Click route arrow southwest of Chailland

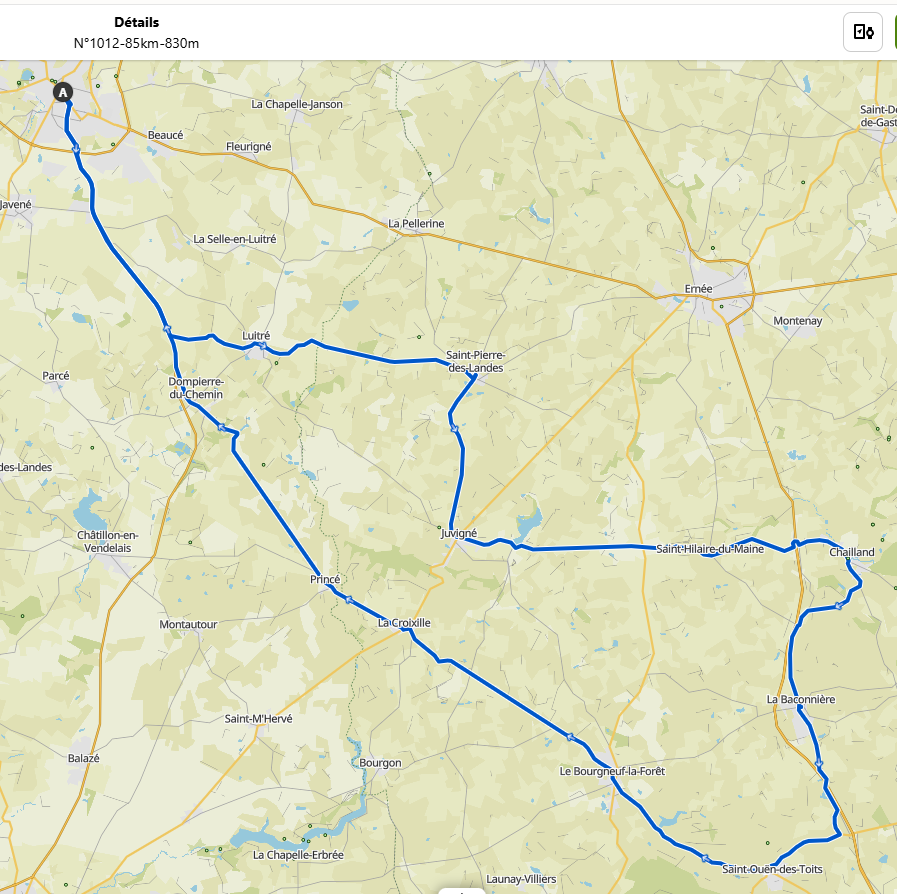pyautogui.click(x=839, y=606)
